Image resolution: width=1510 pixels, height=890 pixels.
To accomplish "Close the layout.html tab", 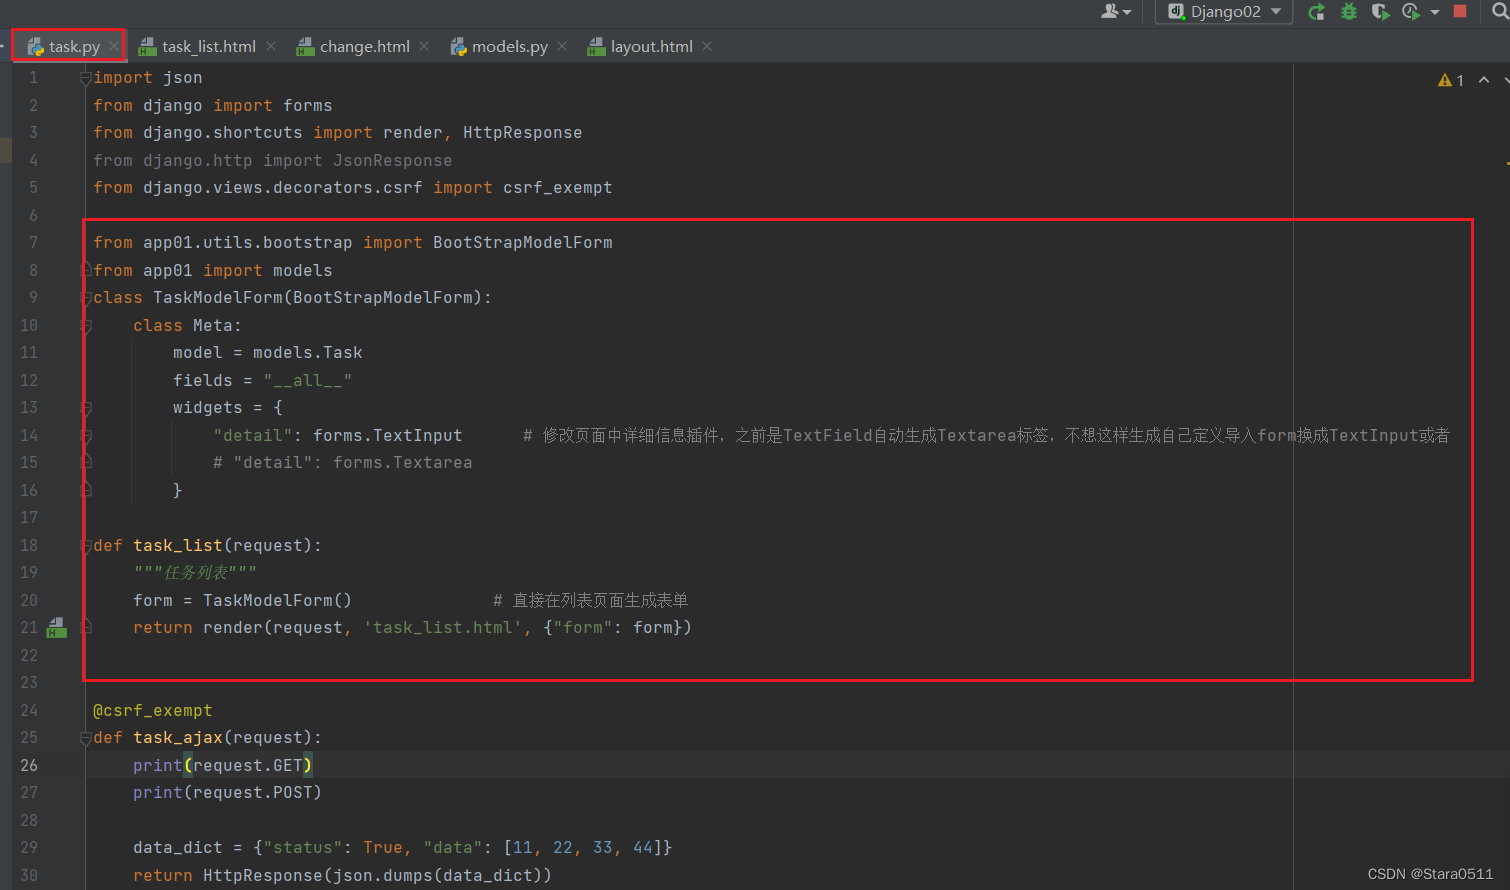I will 707,47.
